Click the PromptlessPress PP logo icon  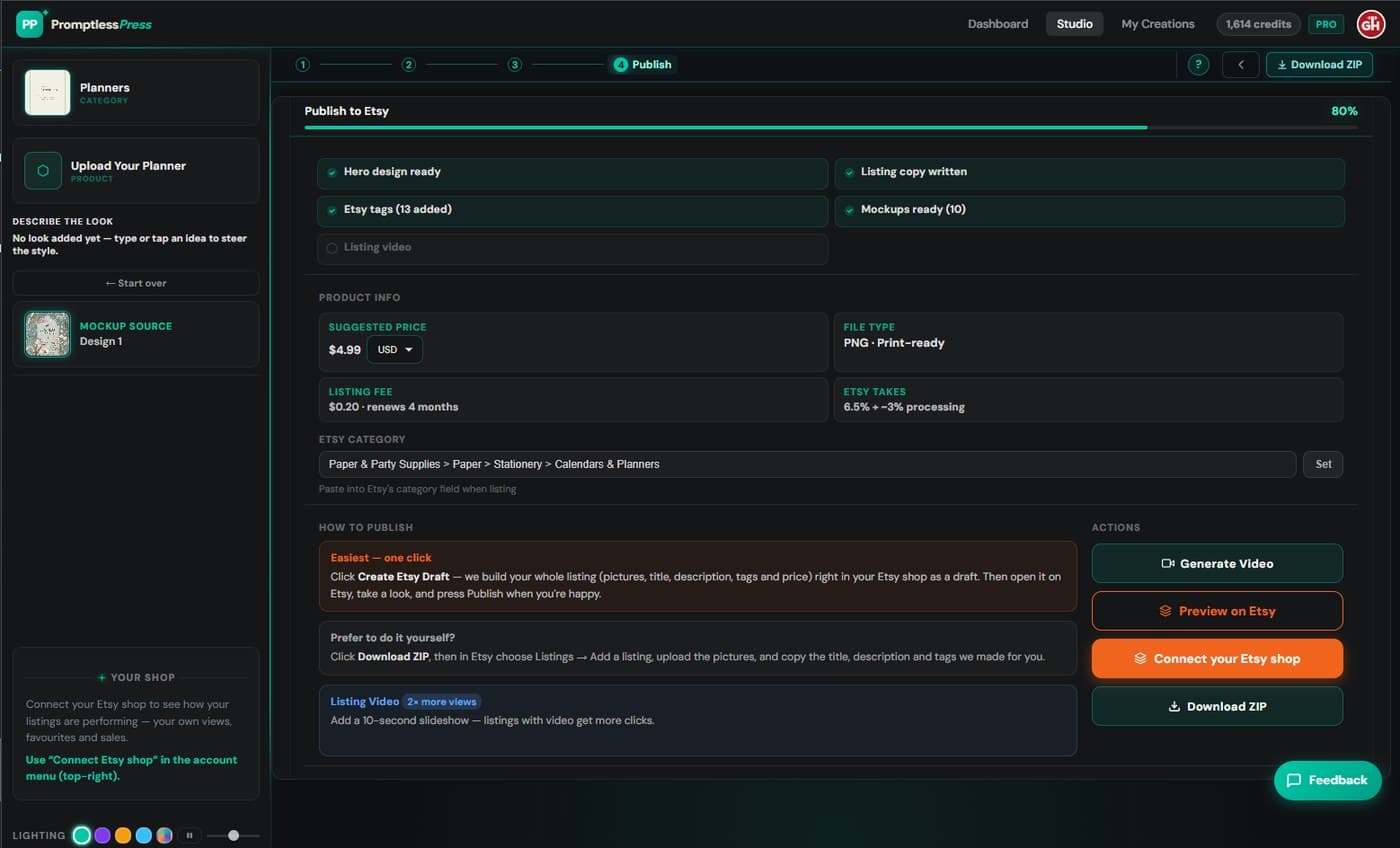pyautogui.click(x=30, y=24)
